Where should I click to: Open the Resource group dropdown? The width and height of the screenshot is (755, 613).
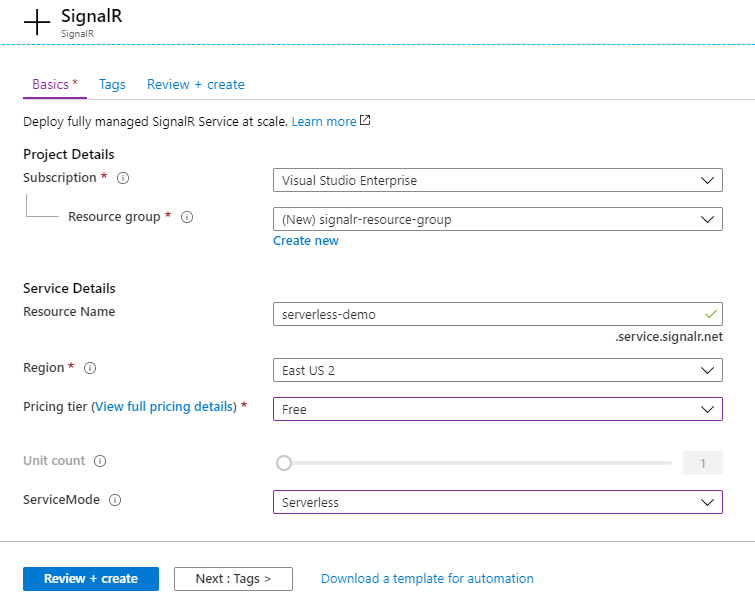tap(498, 219)
